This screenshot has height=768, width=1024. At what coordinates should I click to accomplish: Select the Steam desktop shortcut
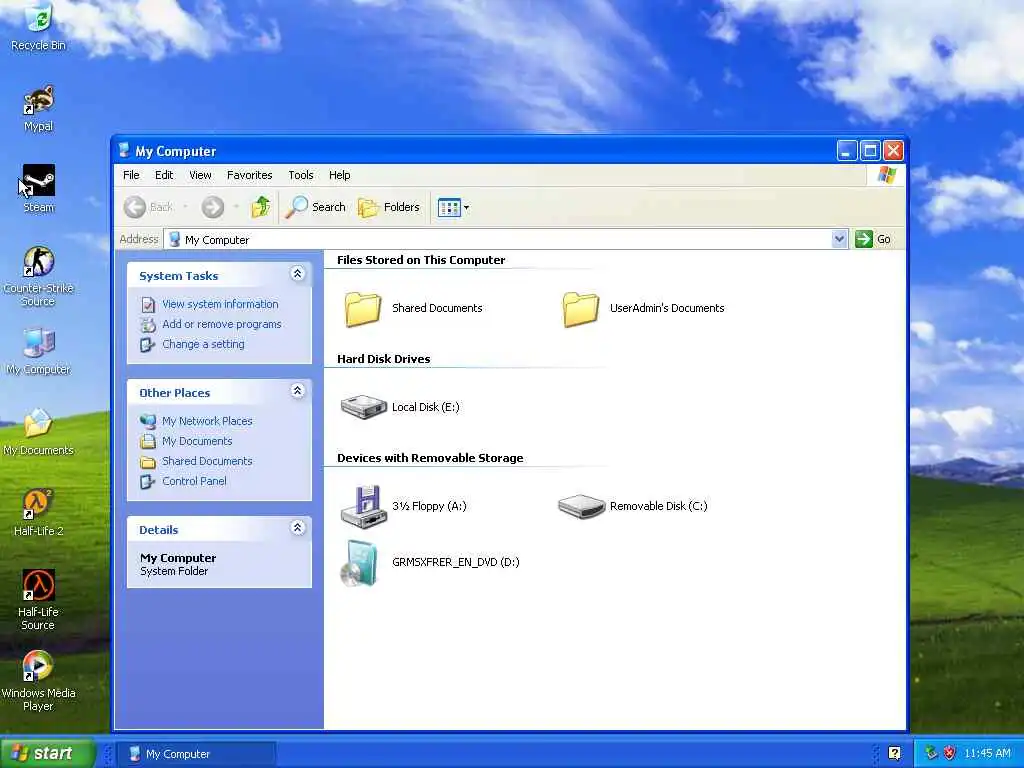click(39, 189)
